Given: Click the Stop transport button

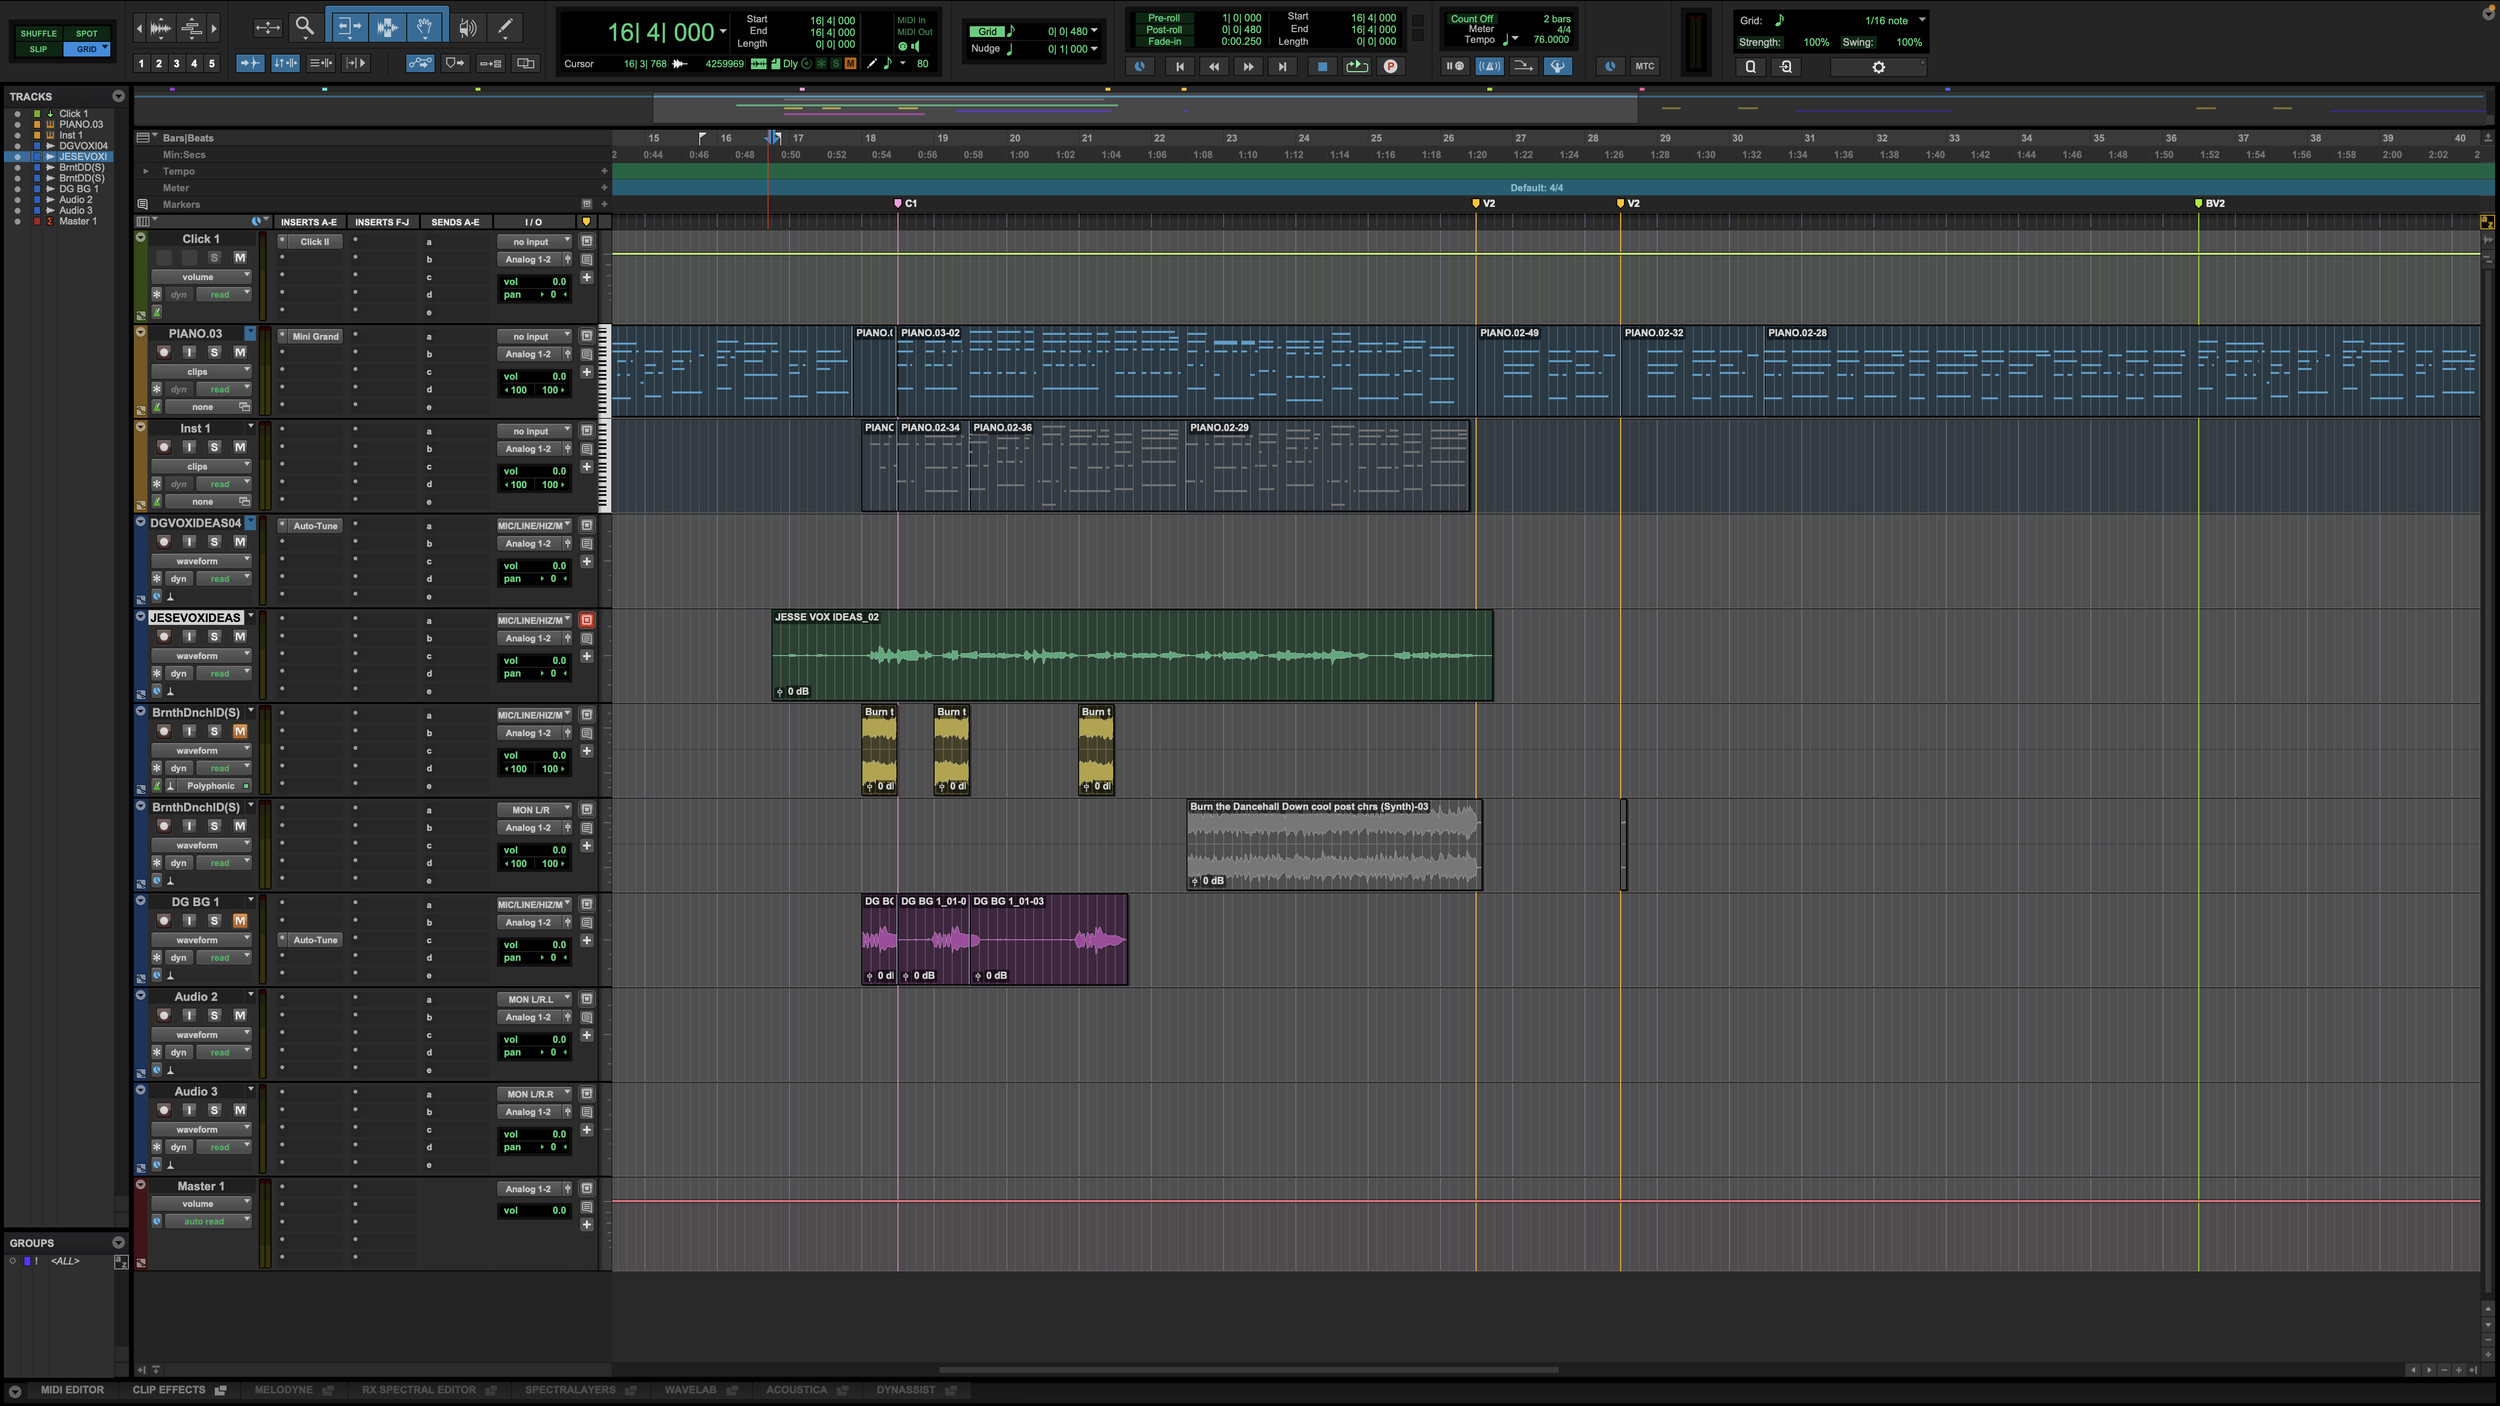Looking at the screenshot, I should pos(1322,66).
